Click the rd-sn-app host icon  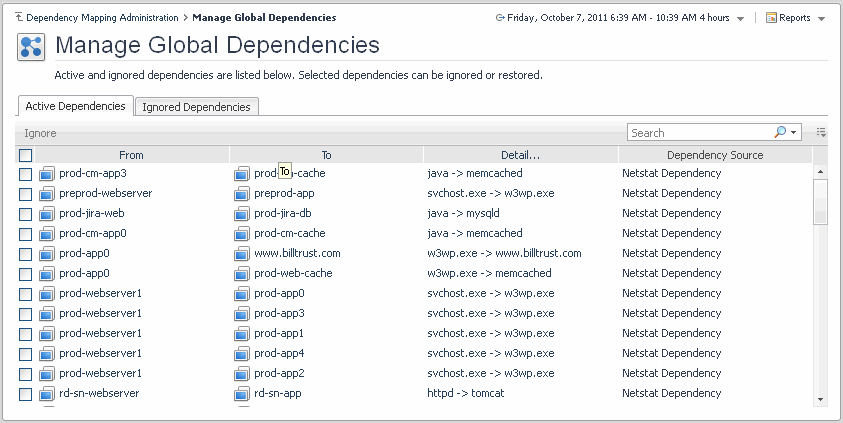point(241,394)
